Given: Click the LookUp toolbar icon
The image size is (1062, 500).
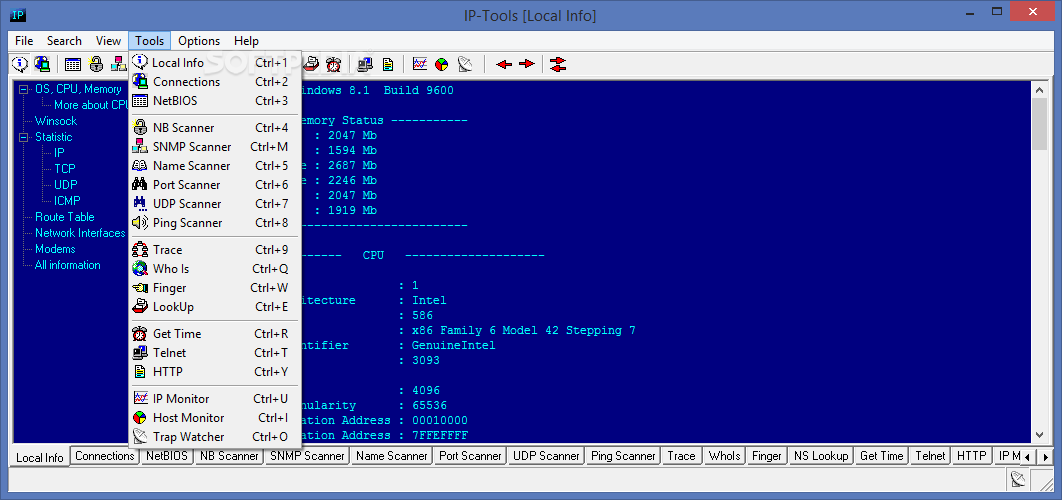Looking at the screenshot, I should [311, 64].
